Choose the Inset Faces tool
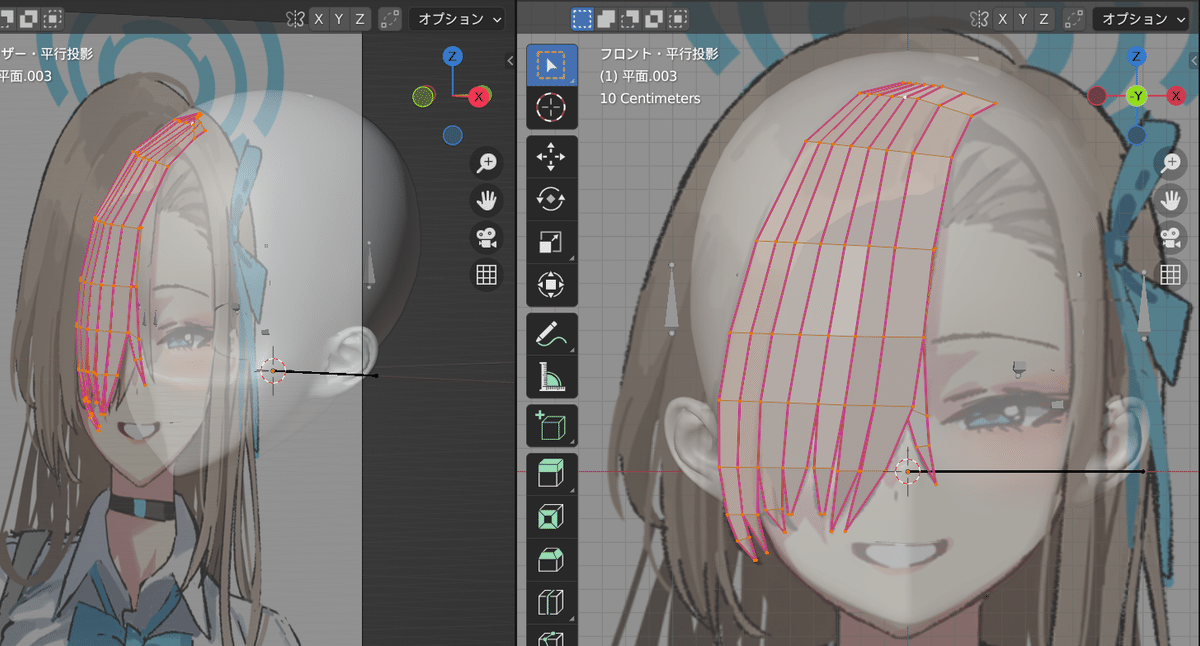Image resolution: width=1200 pixels, height=646 pixels. pyautogui.click(x=551, y=517)
